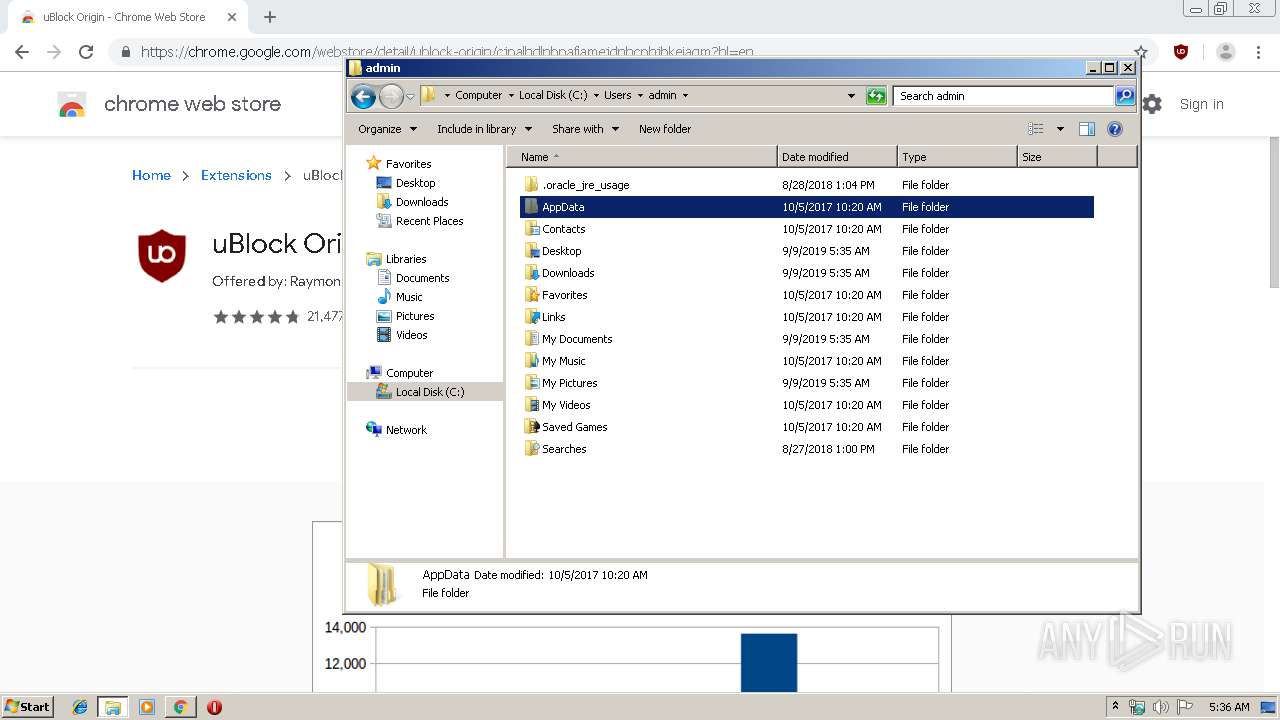Click in the Search admin field
This screenshot has width=1280, height=720.
[1003, 96]
